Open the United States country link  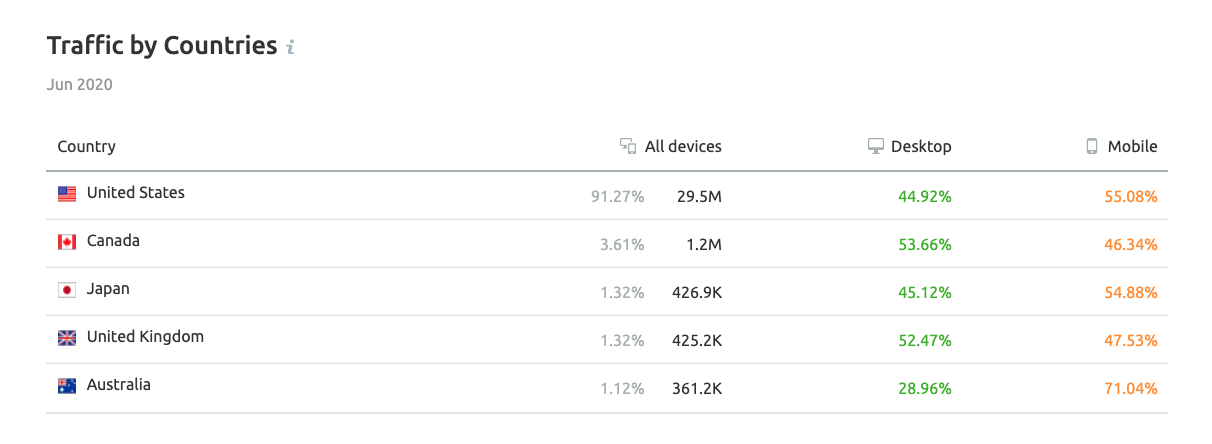(x=135, y=193)
